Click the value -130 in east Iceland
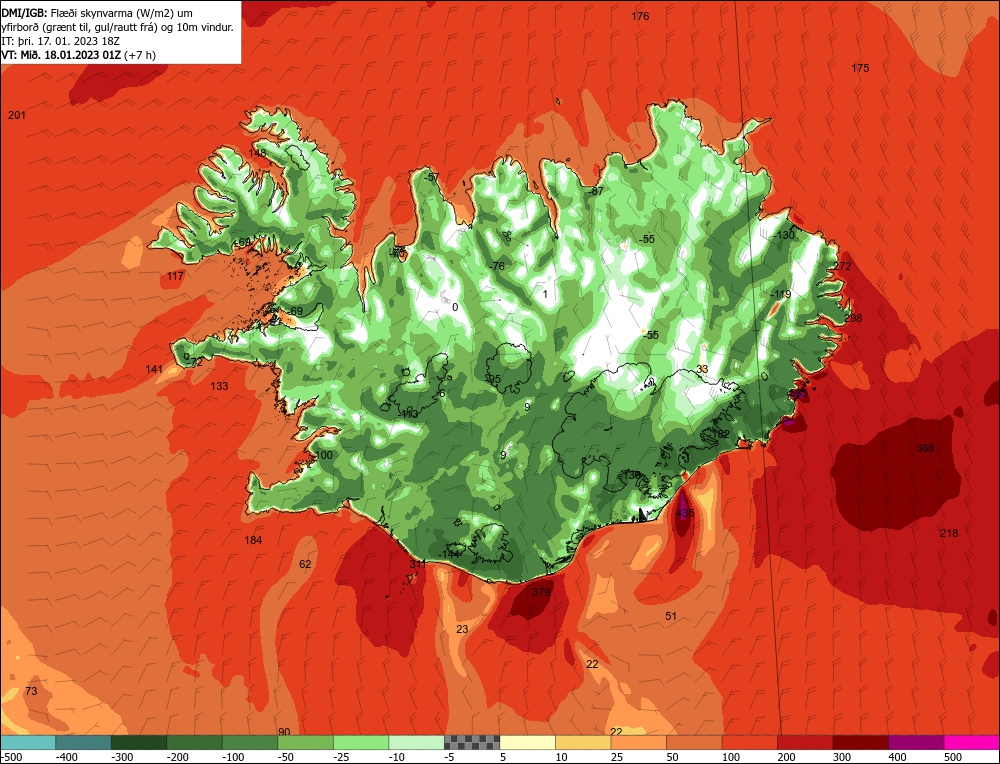The height and width of the screenshot is (764, 1000). tap(784, 235)
